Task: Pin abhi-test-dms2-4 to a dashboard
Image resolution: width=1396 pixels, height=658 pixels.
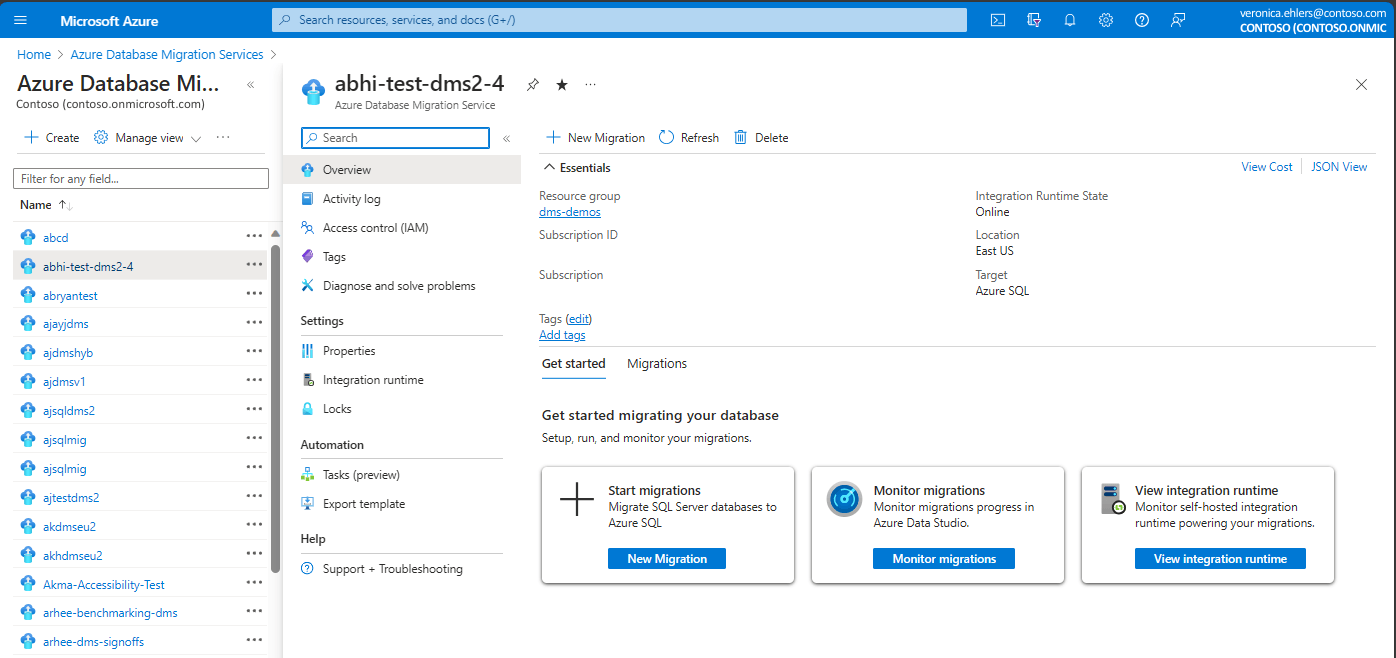Action: coord(533,84)
